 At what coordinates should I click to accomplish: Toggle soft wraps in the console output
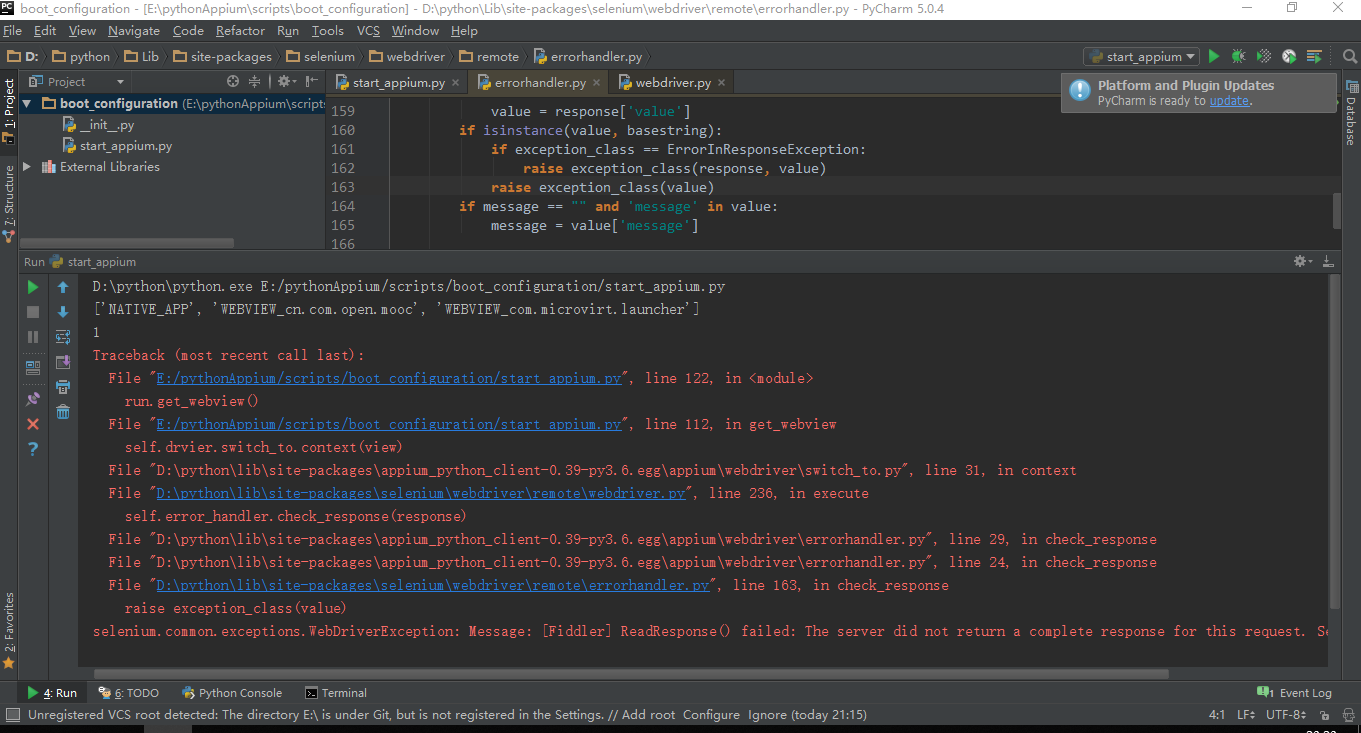[x=63, y=337]
